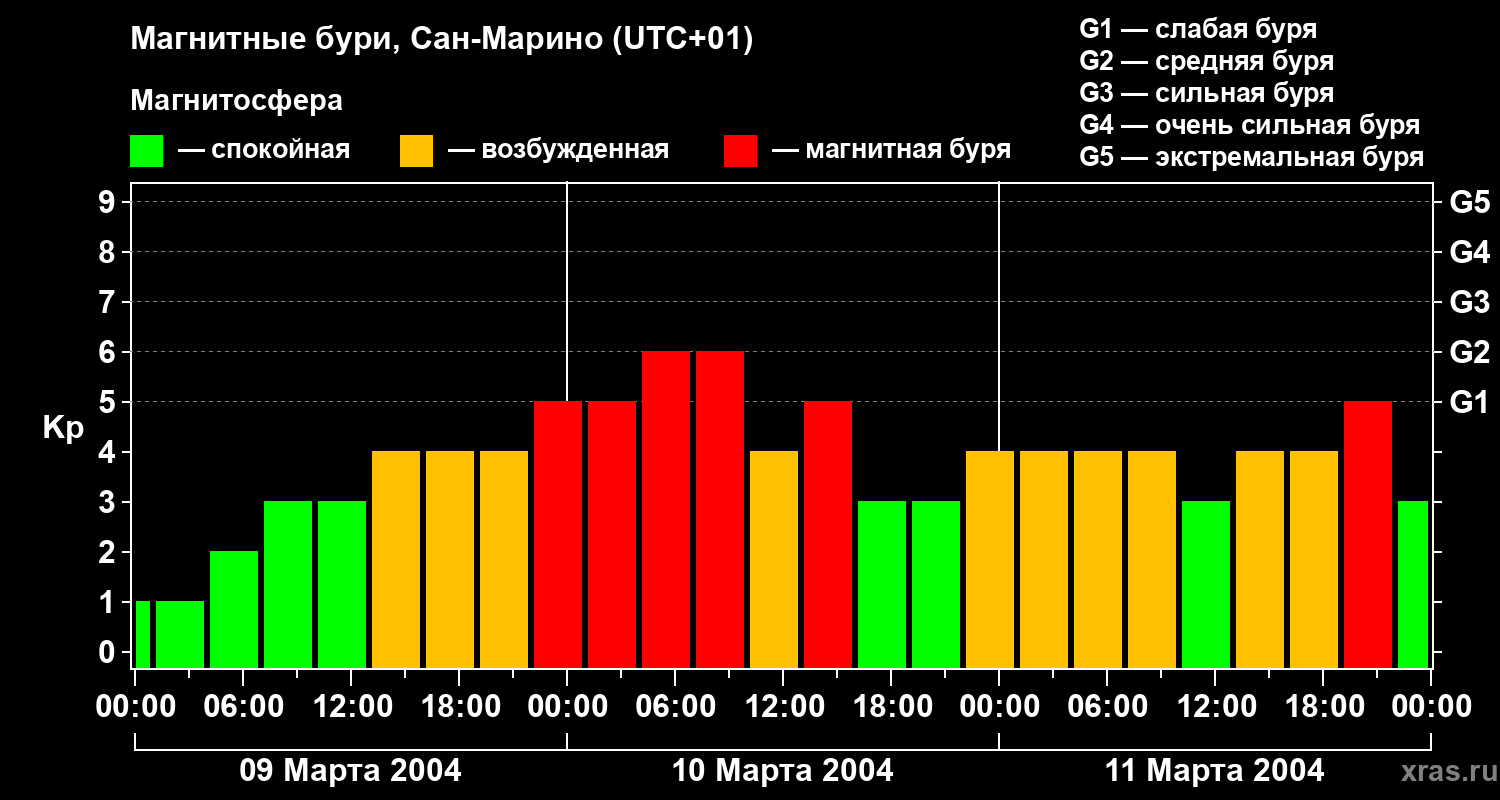The height and width of the screenshot is (800, 1500).
Task: Click the '— магнитная буря' legend label
Action: pos(891,150)
